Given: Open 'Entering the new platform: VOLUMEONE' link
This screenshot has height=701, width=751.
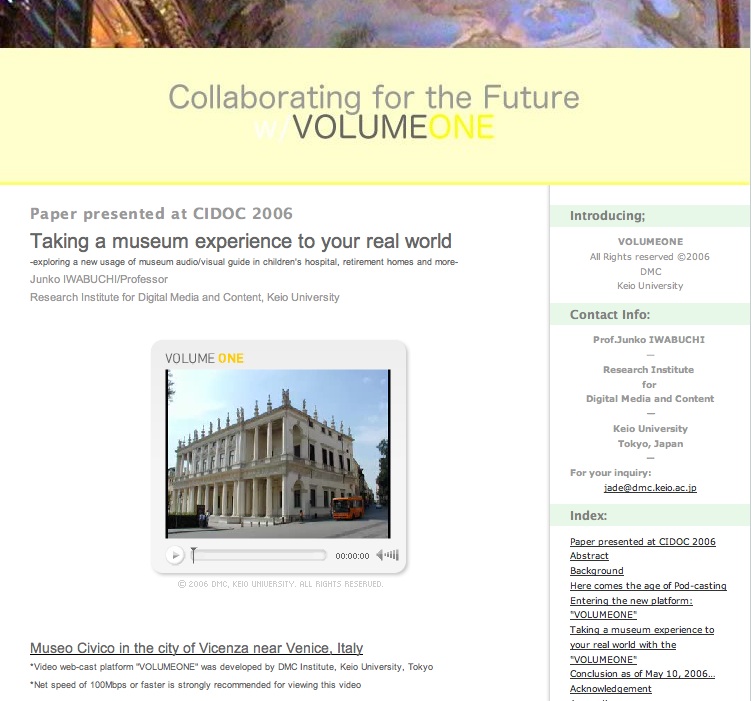Looking at the screenshot, I should [631, 608].
